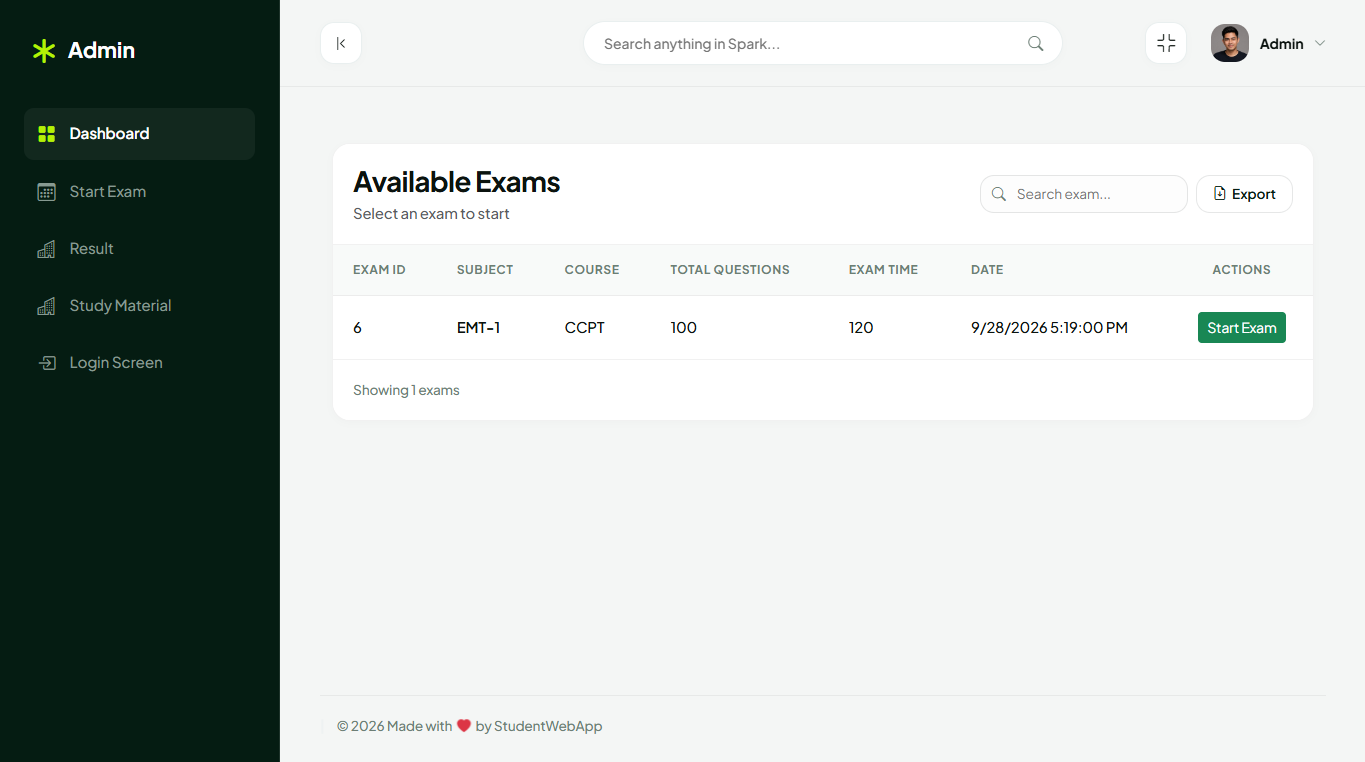Click the Admin profile avatar picture
This screenshot has width=1365, height=762.
click(1230, 43)
